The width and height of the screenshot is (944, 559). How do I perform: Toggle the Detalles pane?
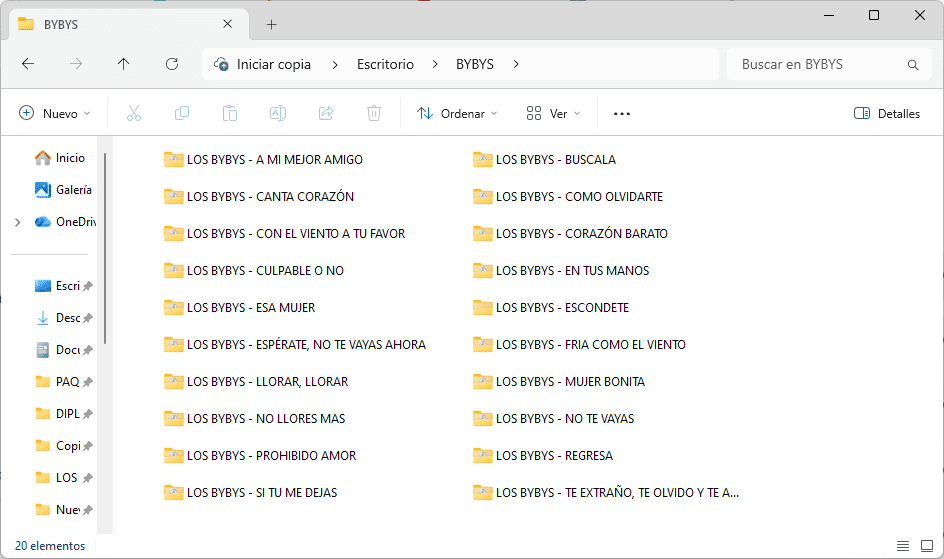[887, 114]
